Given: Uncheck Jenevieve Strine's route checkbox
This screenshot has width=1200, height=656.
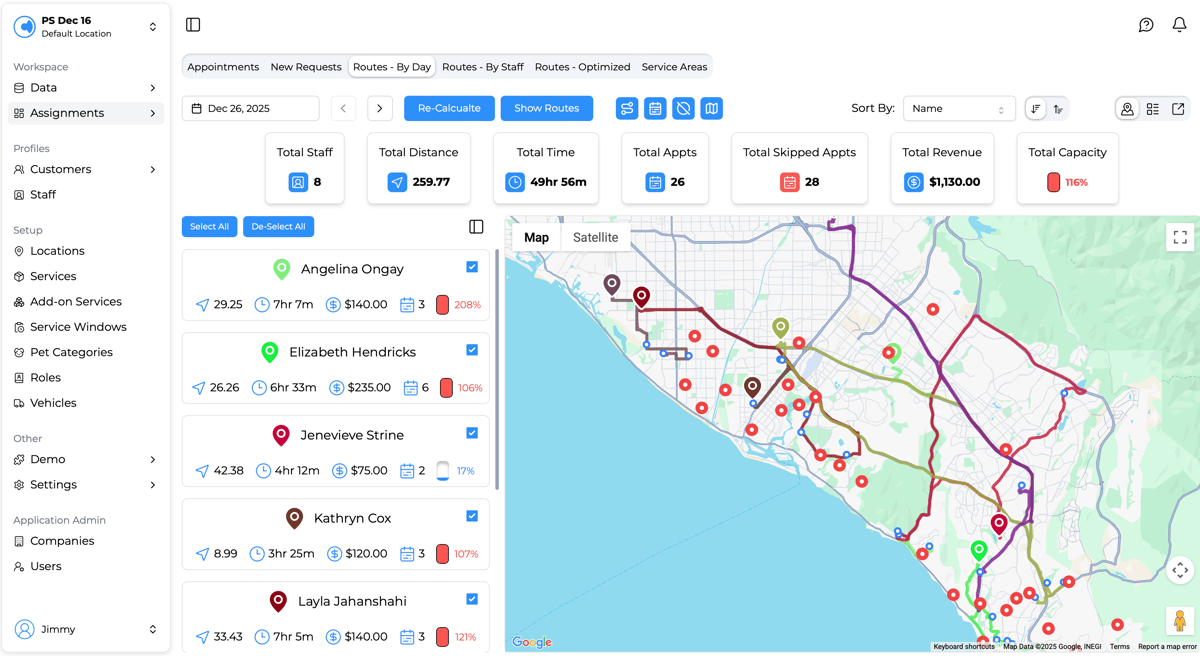Looking at the screenshot, I should click(x=472, y=433).
